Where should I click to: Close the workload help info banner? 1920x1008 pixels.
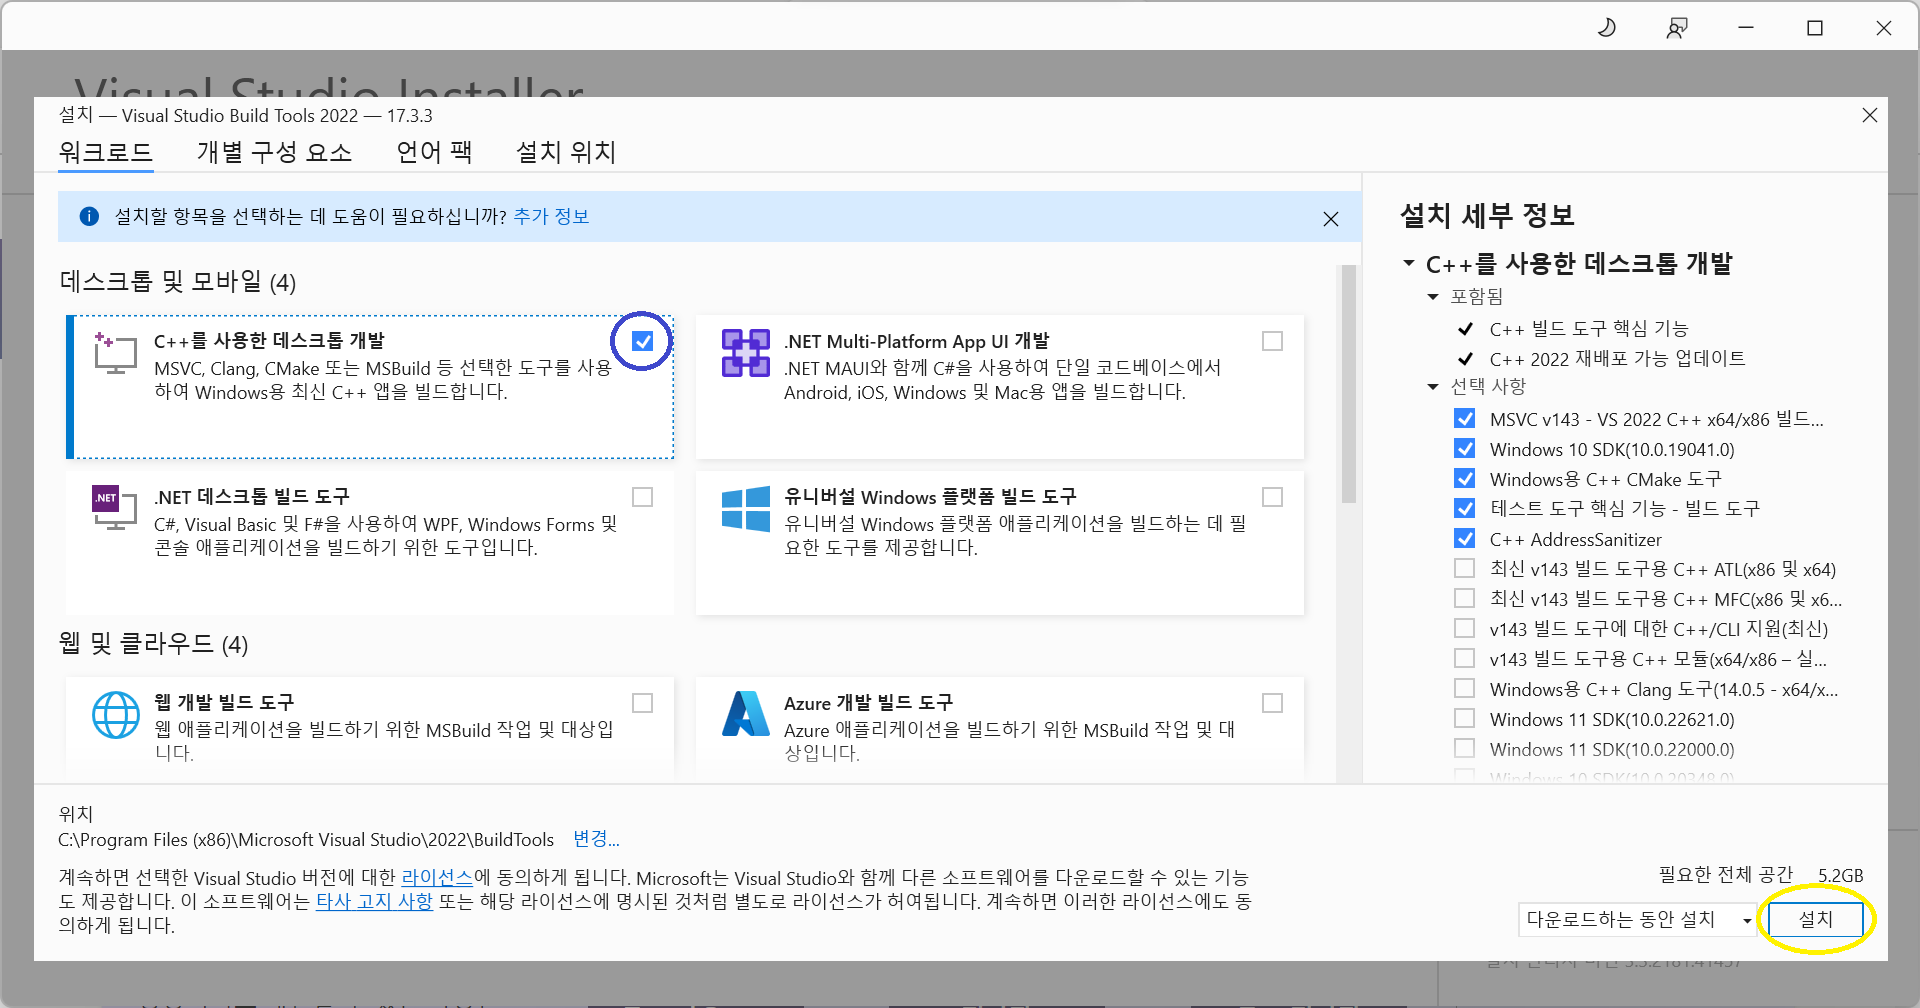(1331, 219)
